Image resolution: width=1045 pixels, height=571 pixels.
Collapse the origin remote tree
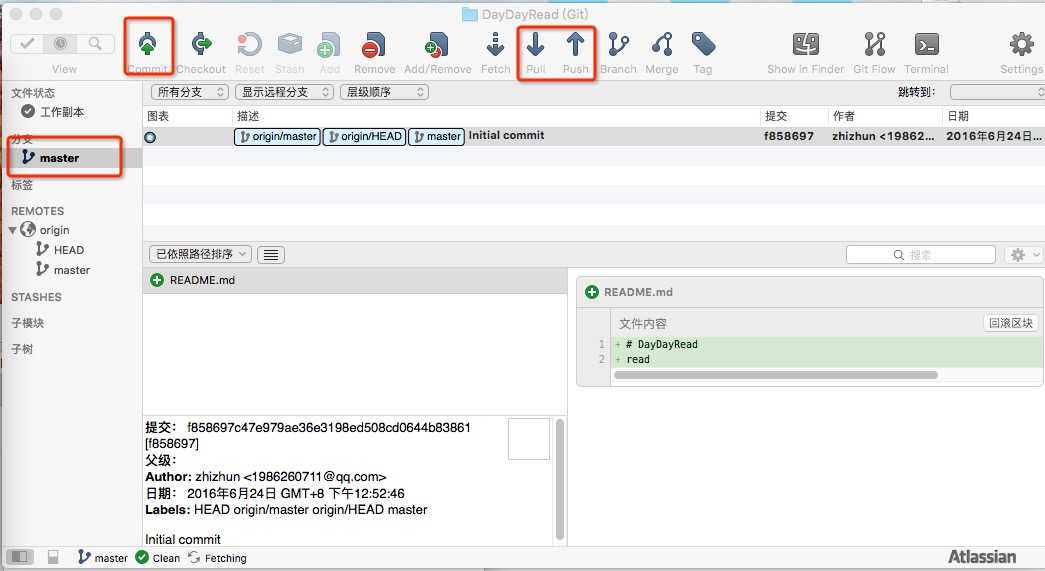(x=12, y=231)
